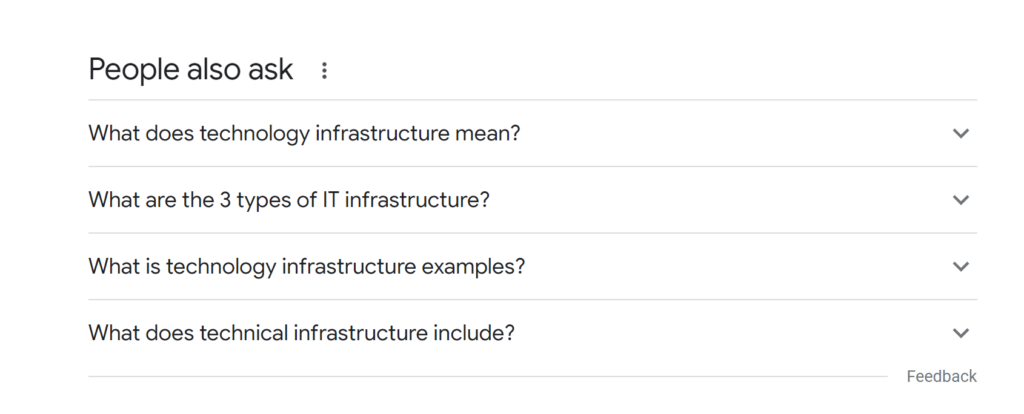Expand 'What does technology infrastructure mean?'

532,133
